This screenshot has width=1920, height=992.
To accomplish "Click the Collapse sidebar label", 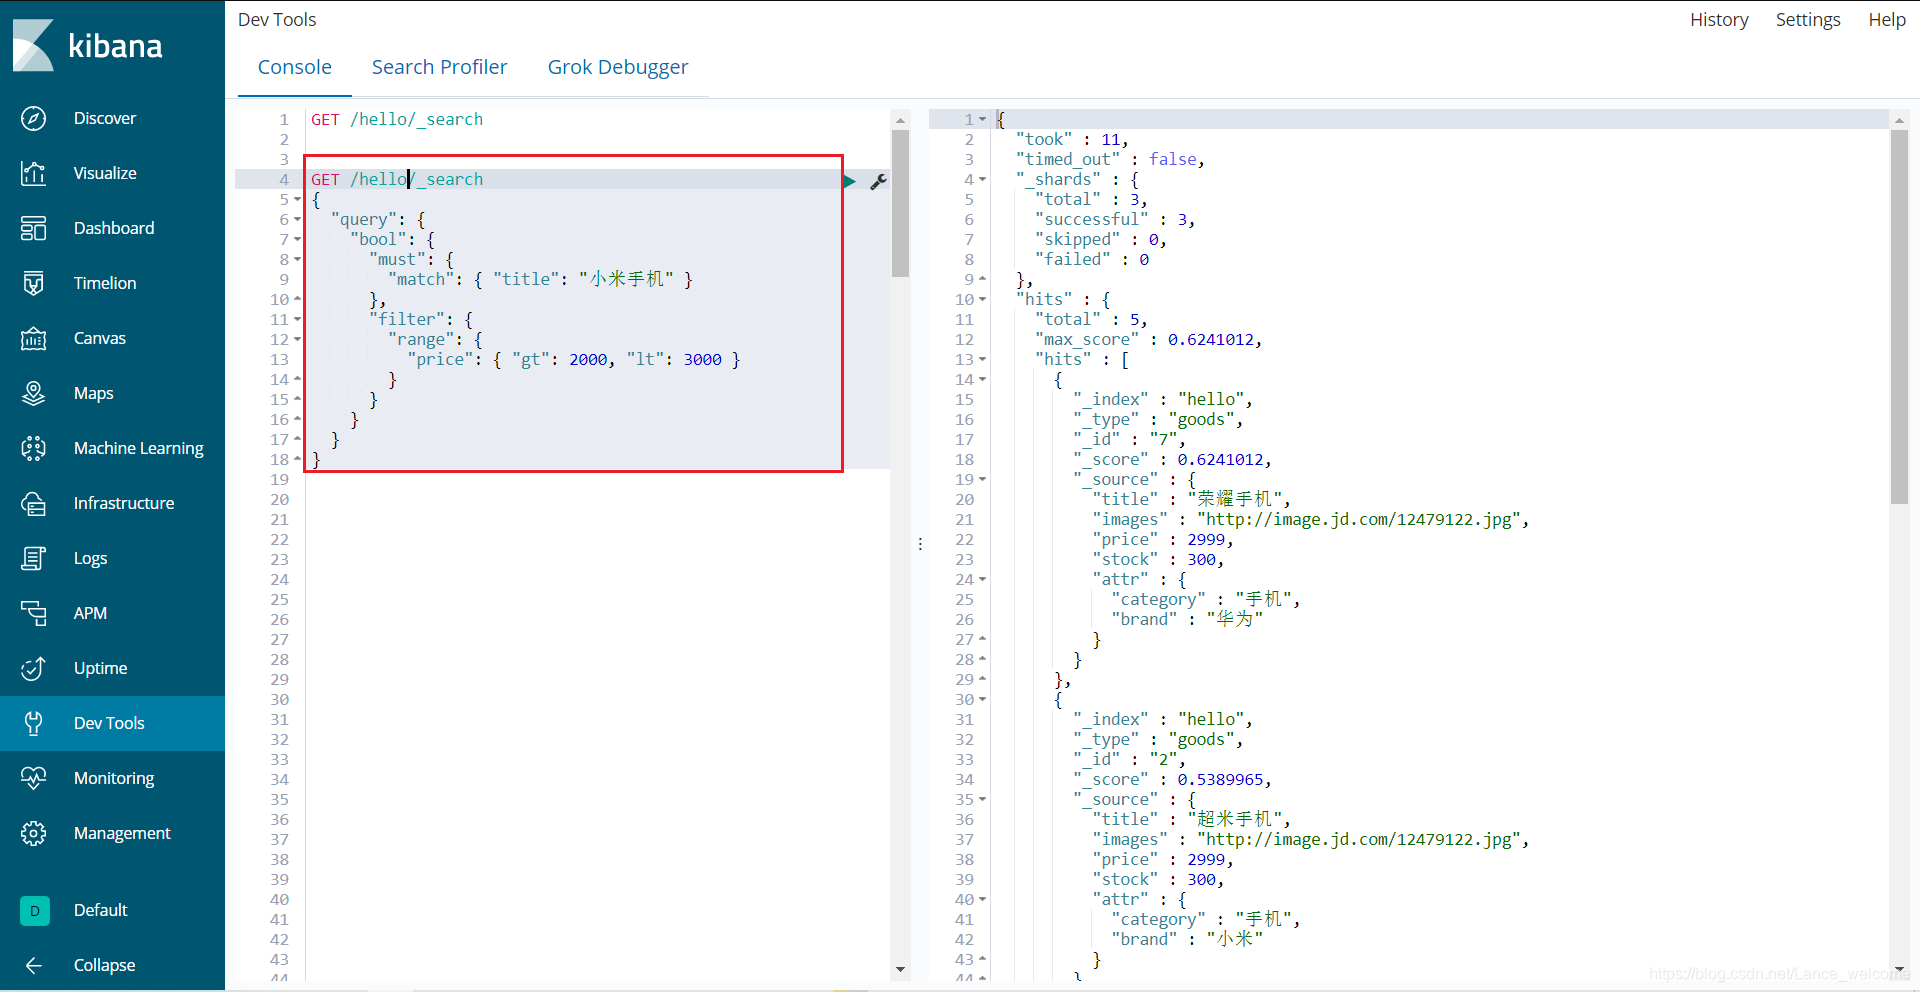I will tap(104, 965).
